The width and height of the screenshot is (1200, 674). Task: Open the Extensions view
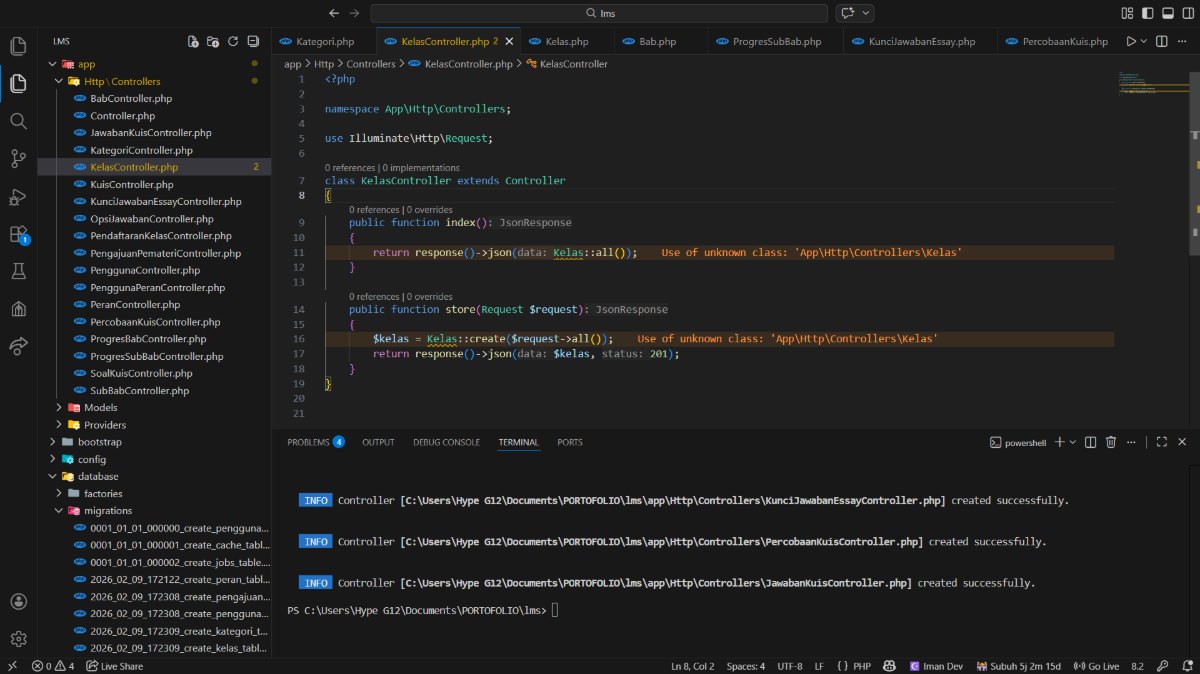(x=18, y=234)
